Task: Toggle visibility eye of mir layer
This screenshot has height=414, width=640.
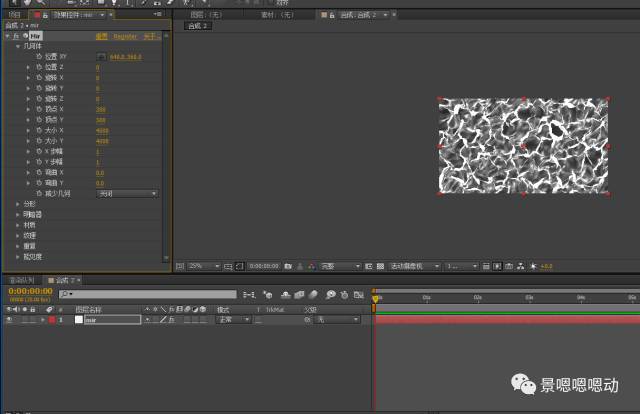Action: pyautogui.click(x=9, y=320)
